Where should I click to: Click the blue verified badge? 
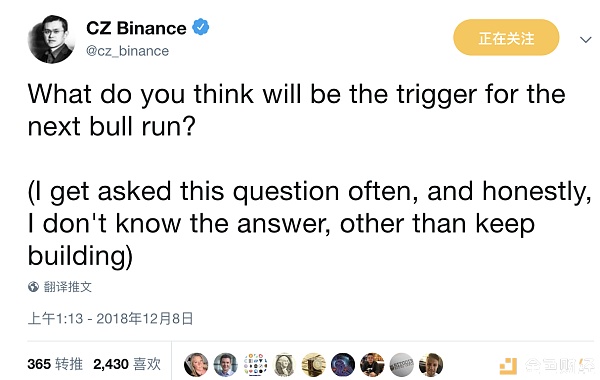(x=201, y=28)
